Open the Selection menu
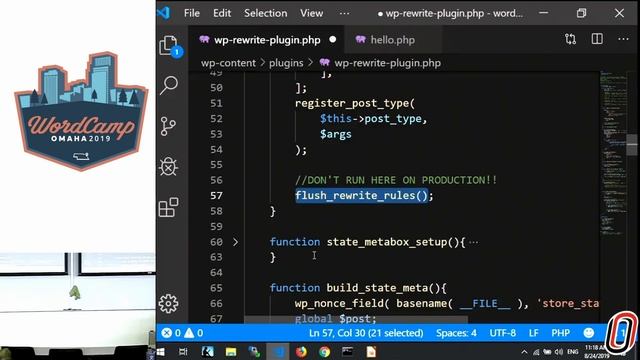Viewport: 640px width, 360px height. click(265, 13)
